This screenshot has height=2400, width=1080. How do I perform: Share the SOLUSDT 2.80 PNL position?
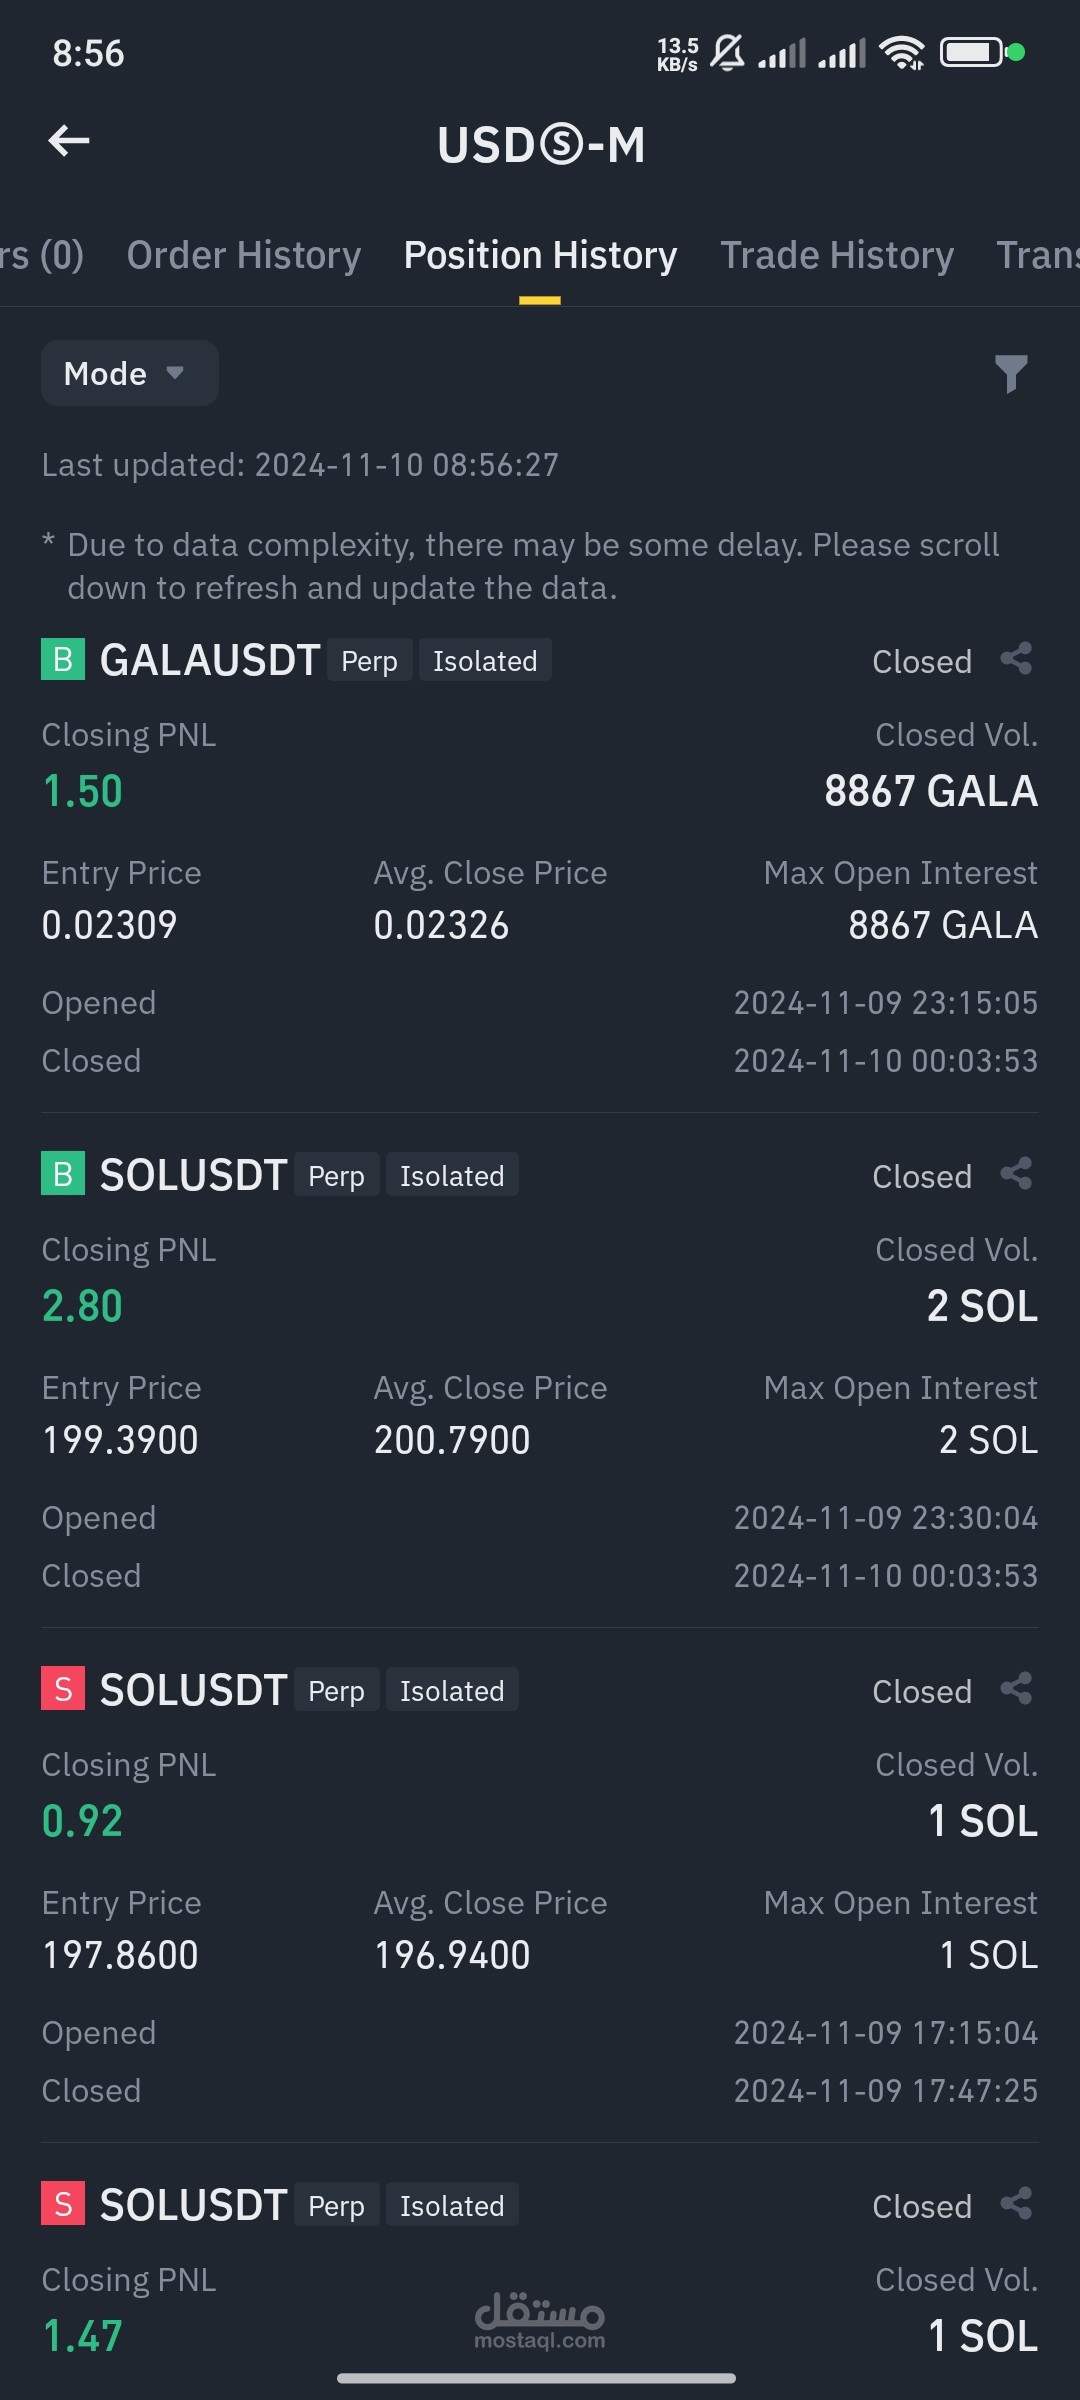1016,1175
